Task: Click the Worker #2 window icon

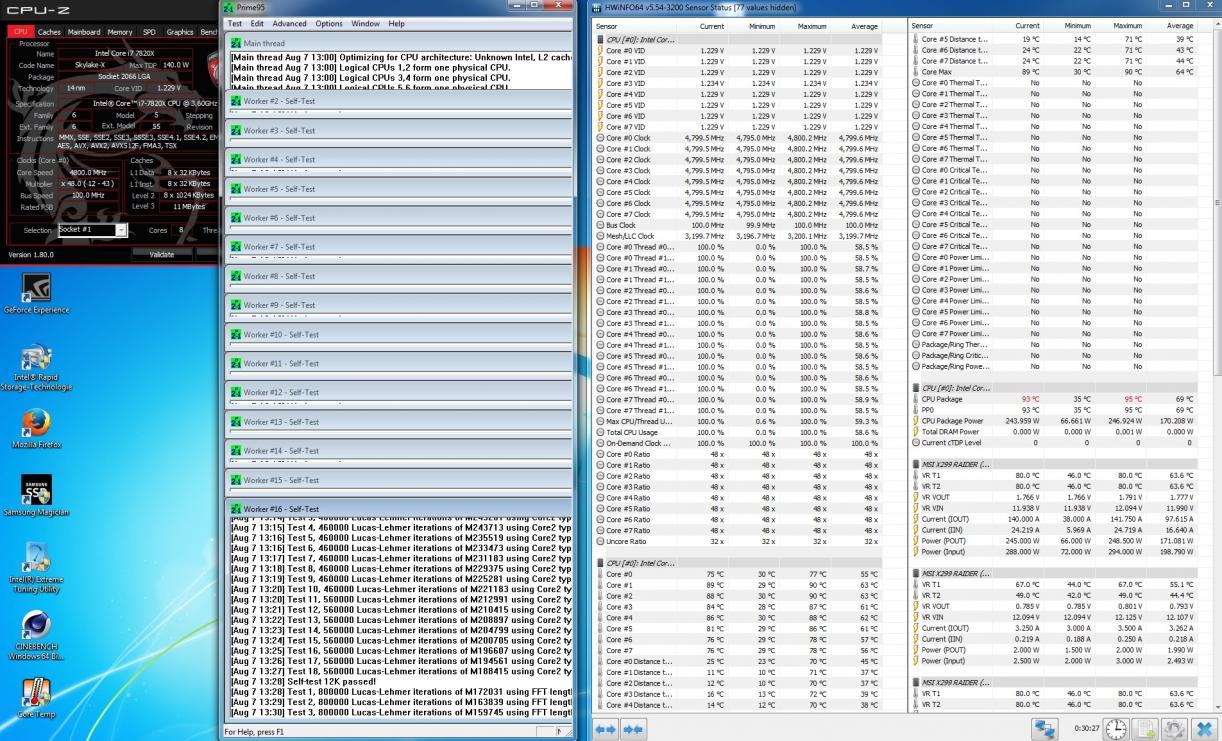Action: (236, 101)
